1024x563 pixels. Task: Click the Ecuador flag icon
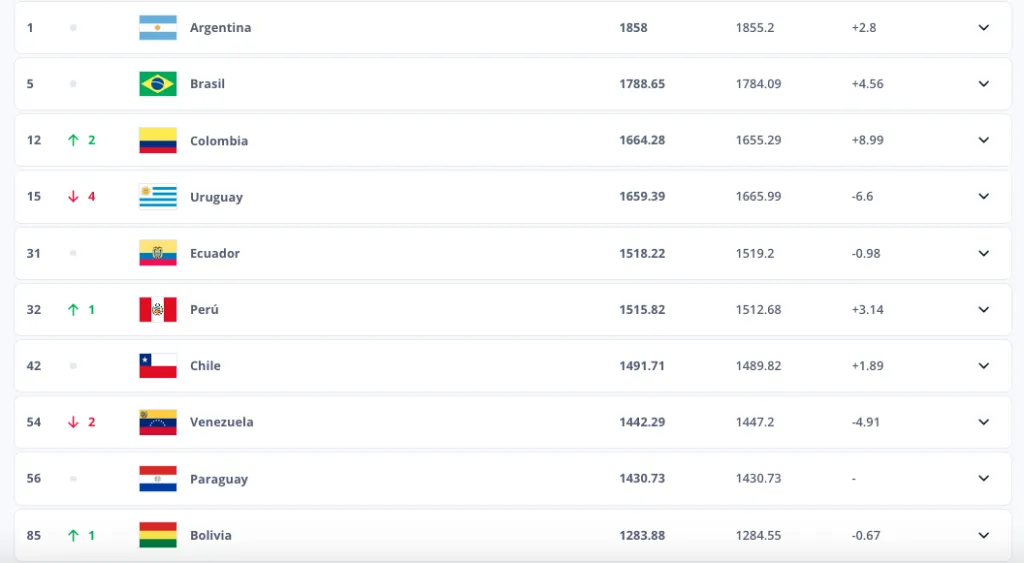158,253
